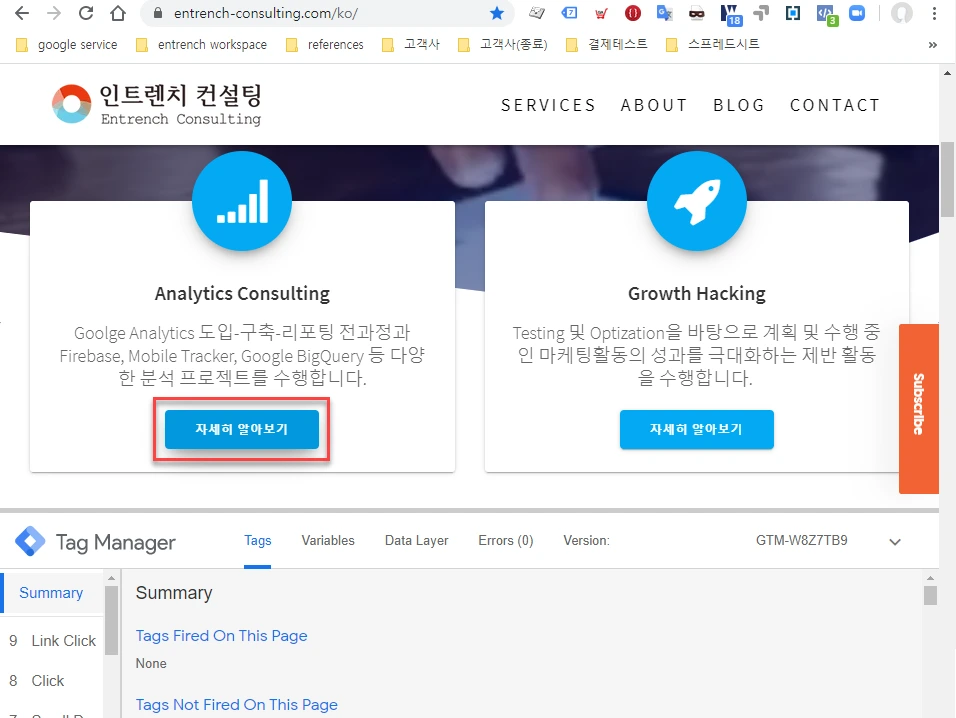Toggle the bookmark star in address bar
This screenshot has height=718, width=956.
[497, 13]
